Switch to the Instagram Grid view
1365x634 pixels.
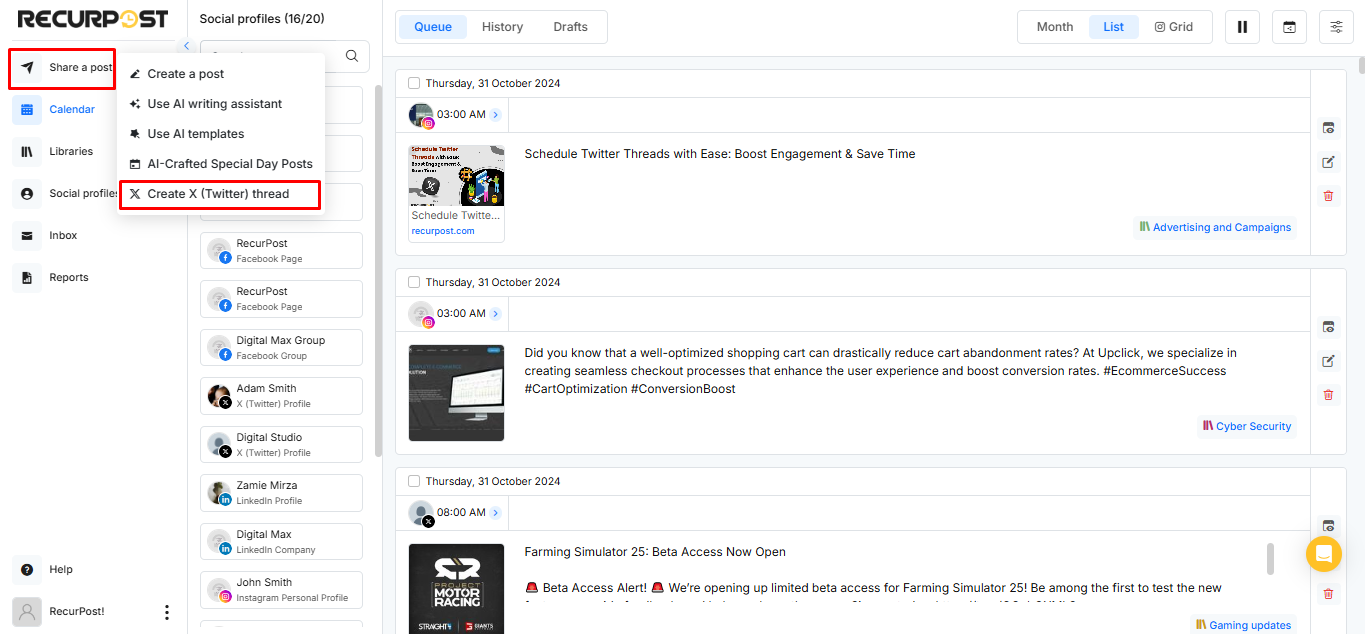point(1174,27)
